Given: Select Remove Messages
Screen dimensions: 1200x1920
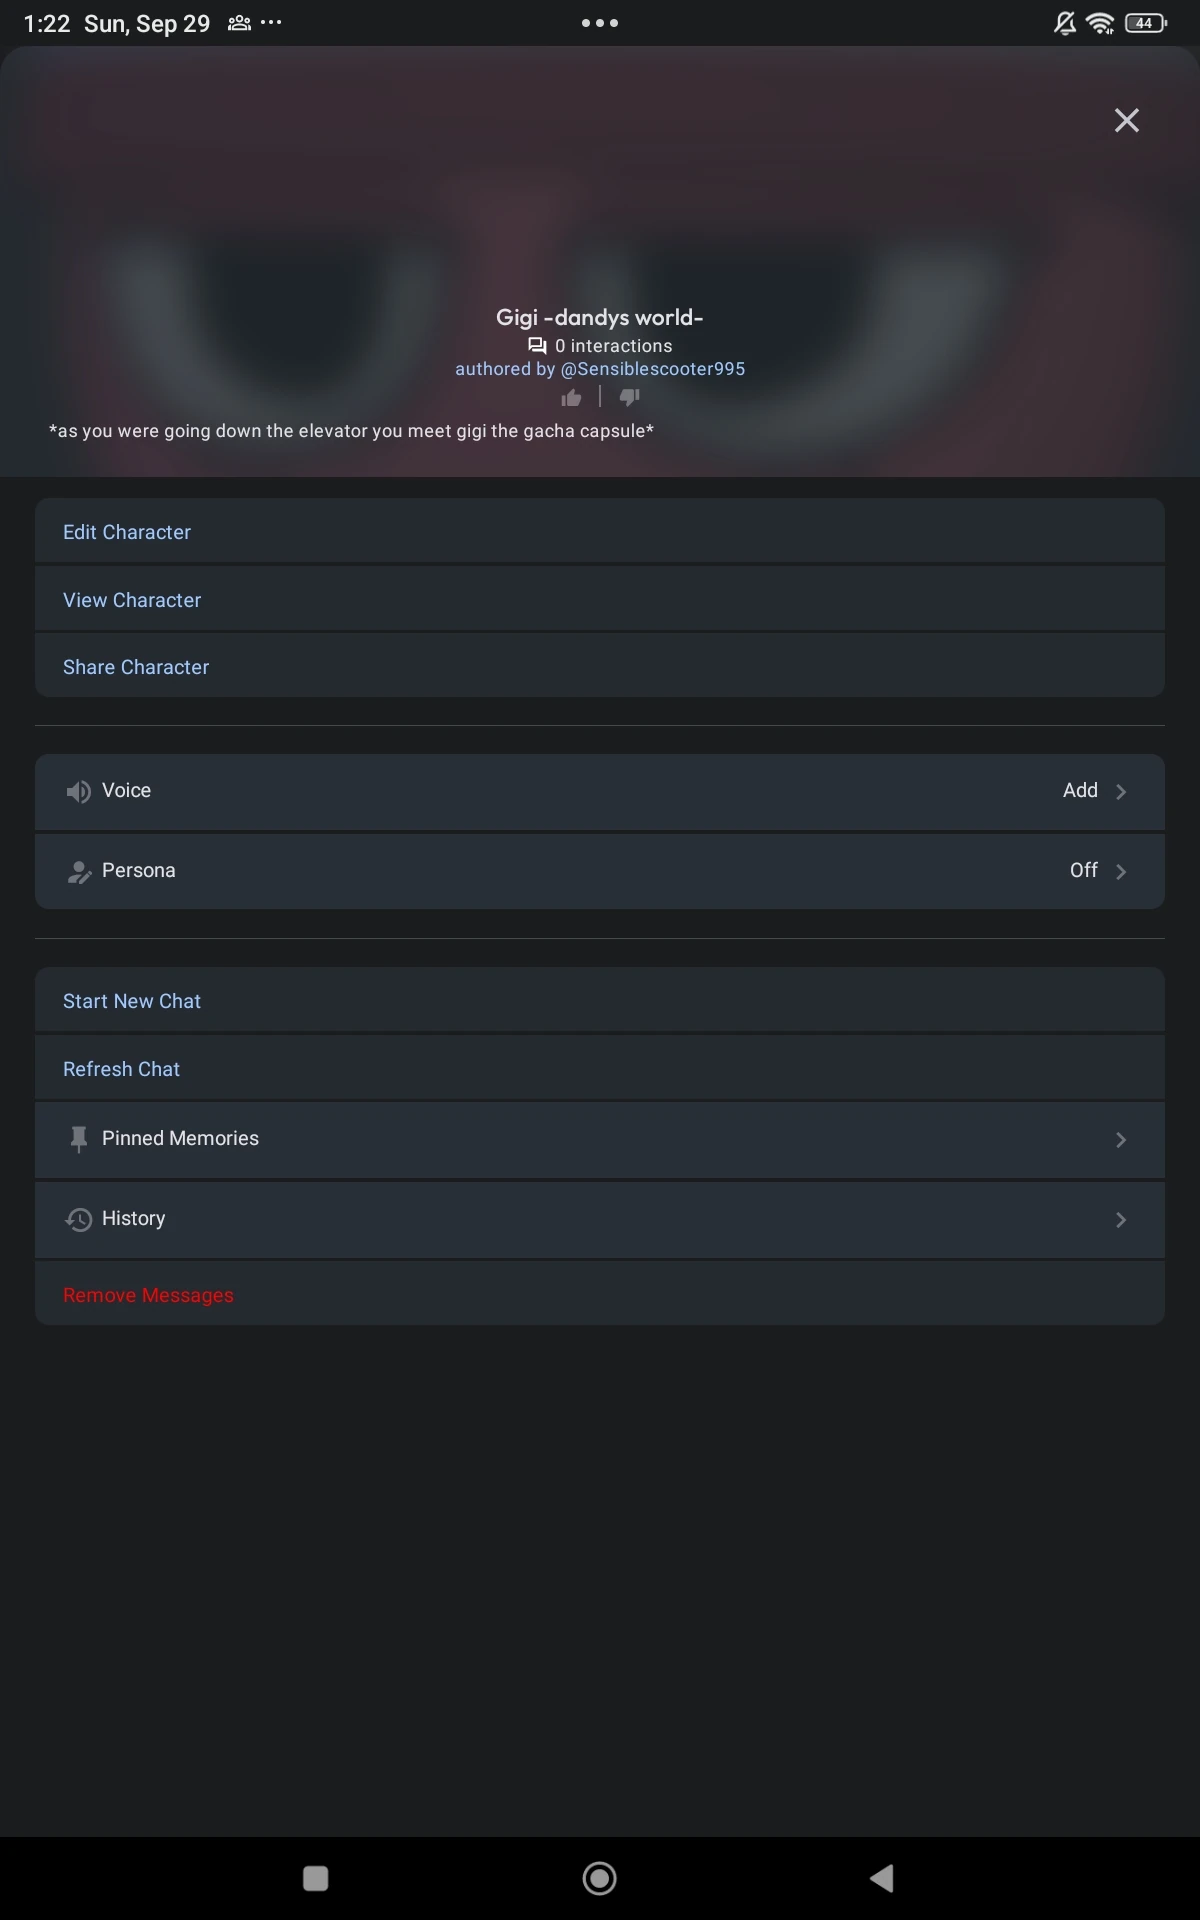Looking at the screenshot, I should point(148,1294).
